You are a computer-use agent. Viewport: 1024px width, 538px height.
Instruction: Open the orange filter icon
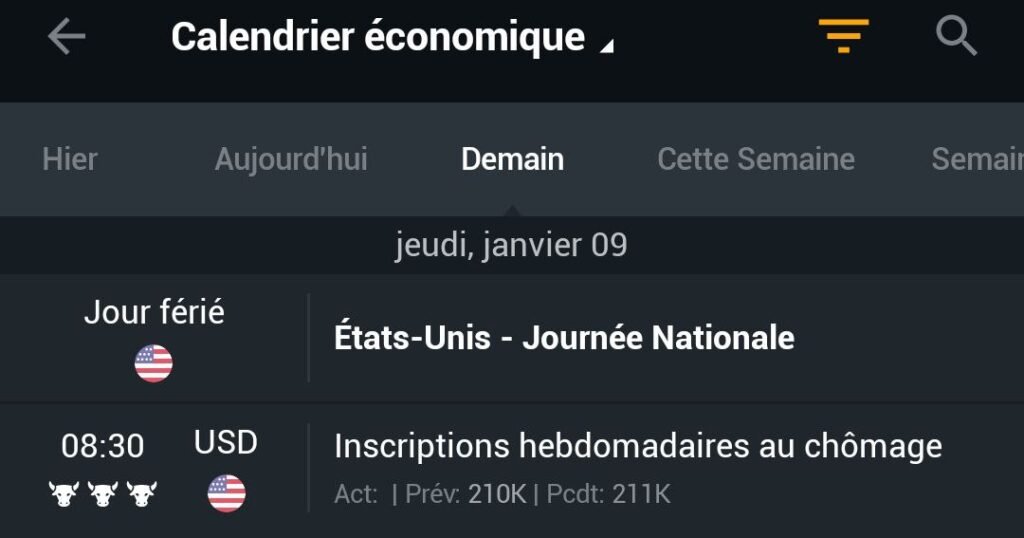tap(843, 35)
